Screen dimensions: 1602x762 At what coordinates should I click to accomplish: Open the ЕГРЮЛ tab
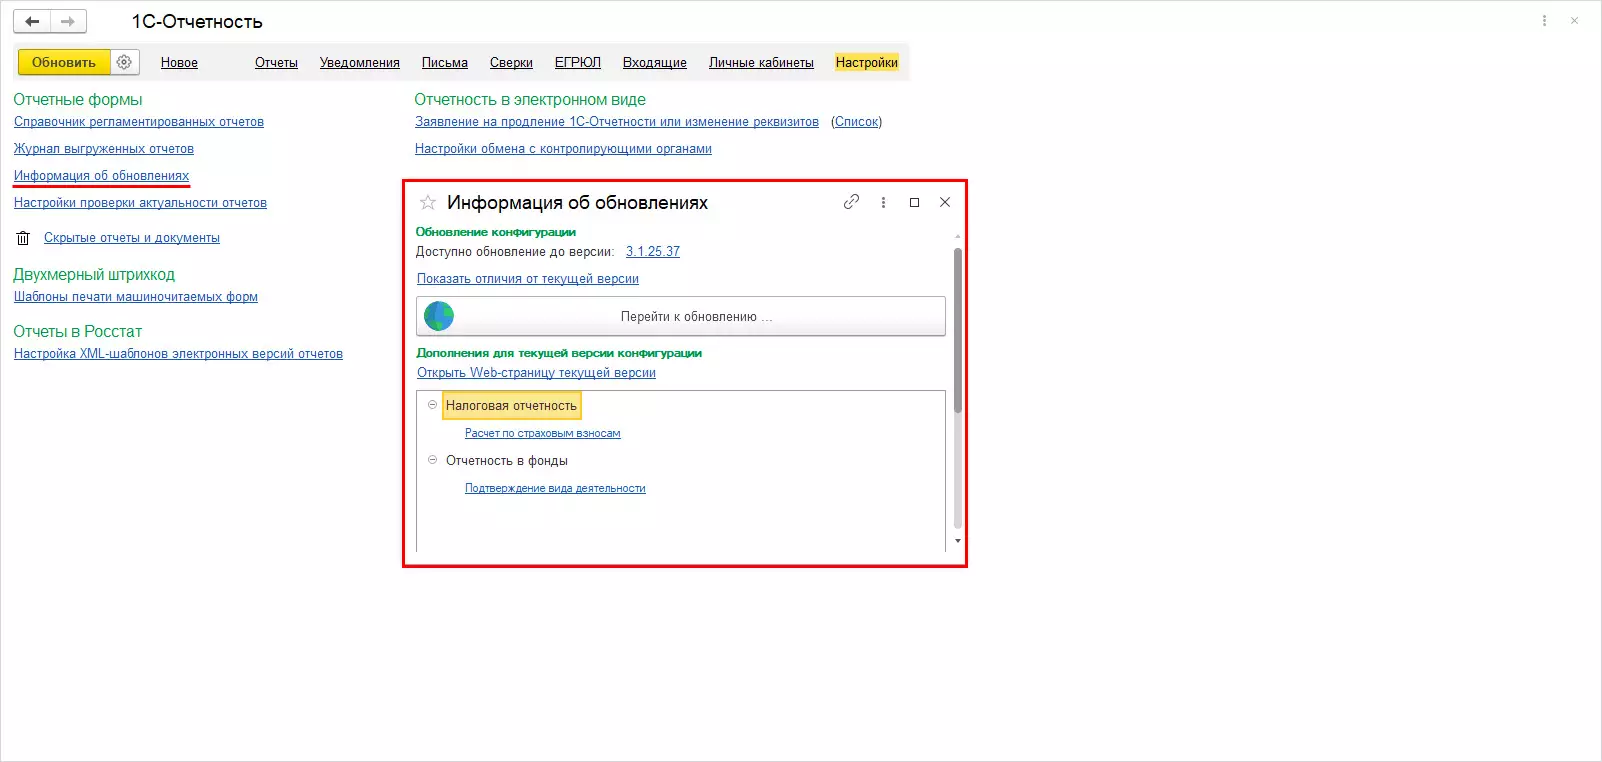[x=578, y=62]
